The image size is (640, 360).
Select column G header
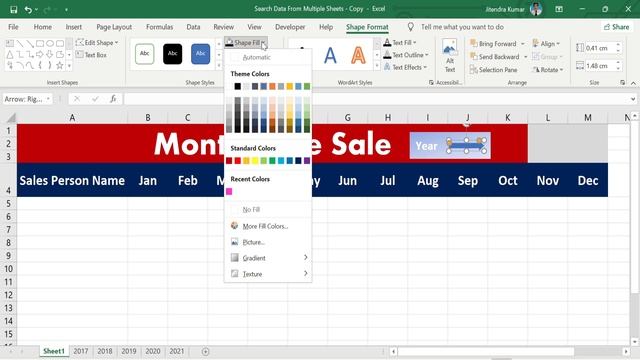(347, 118)
